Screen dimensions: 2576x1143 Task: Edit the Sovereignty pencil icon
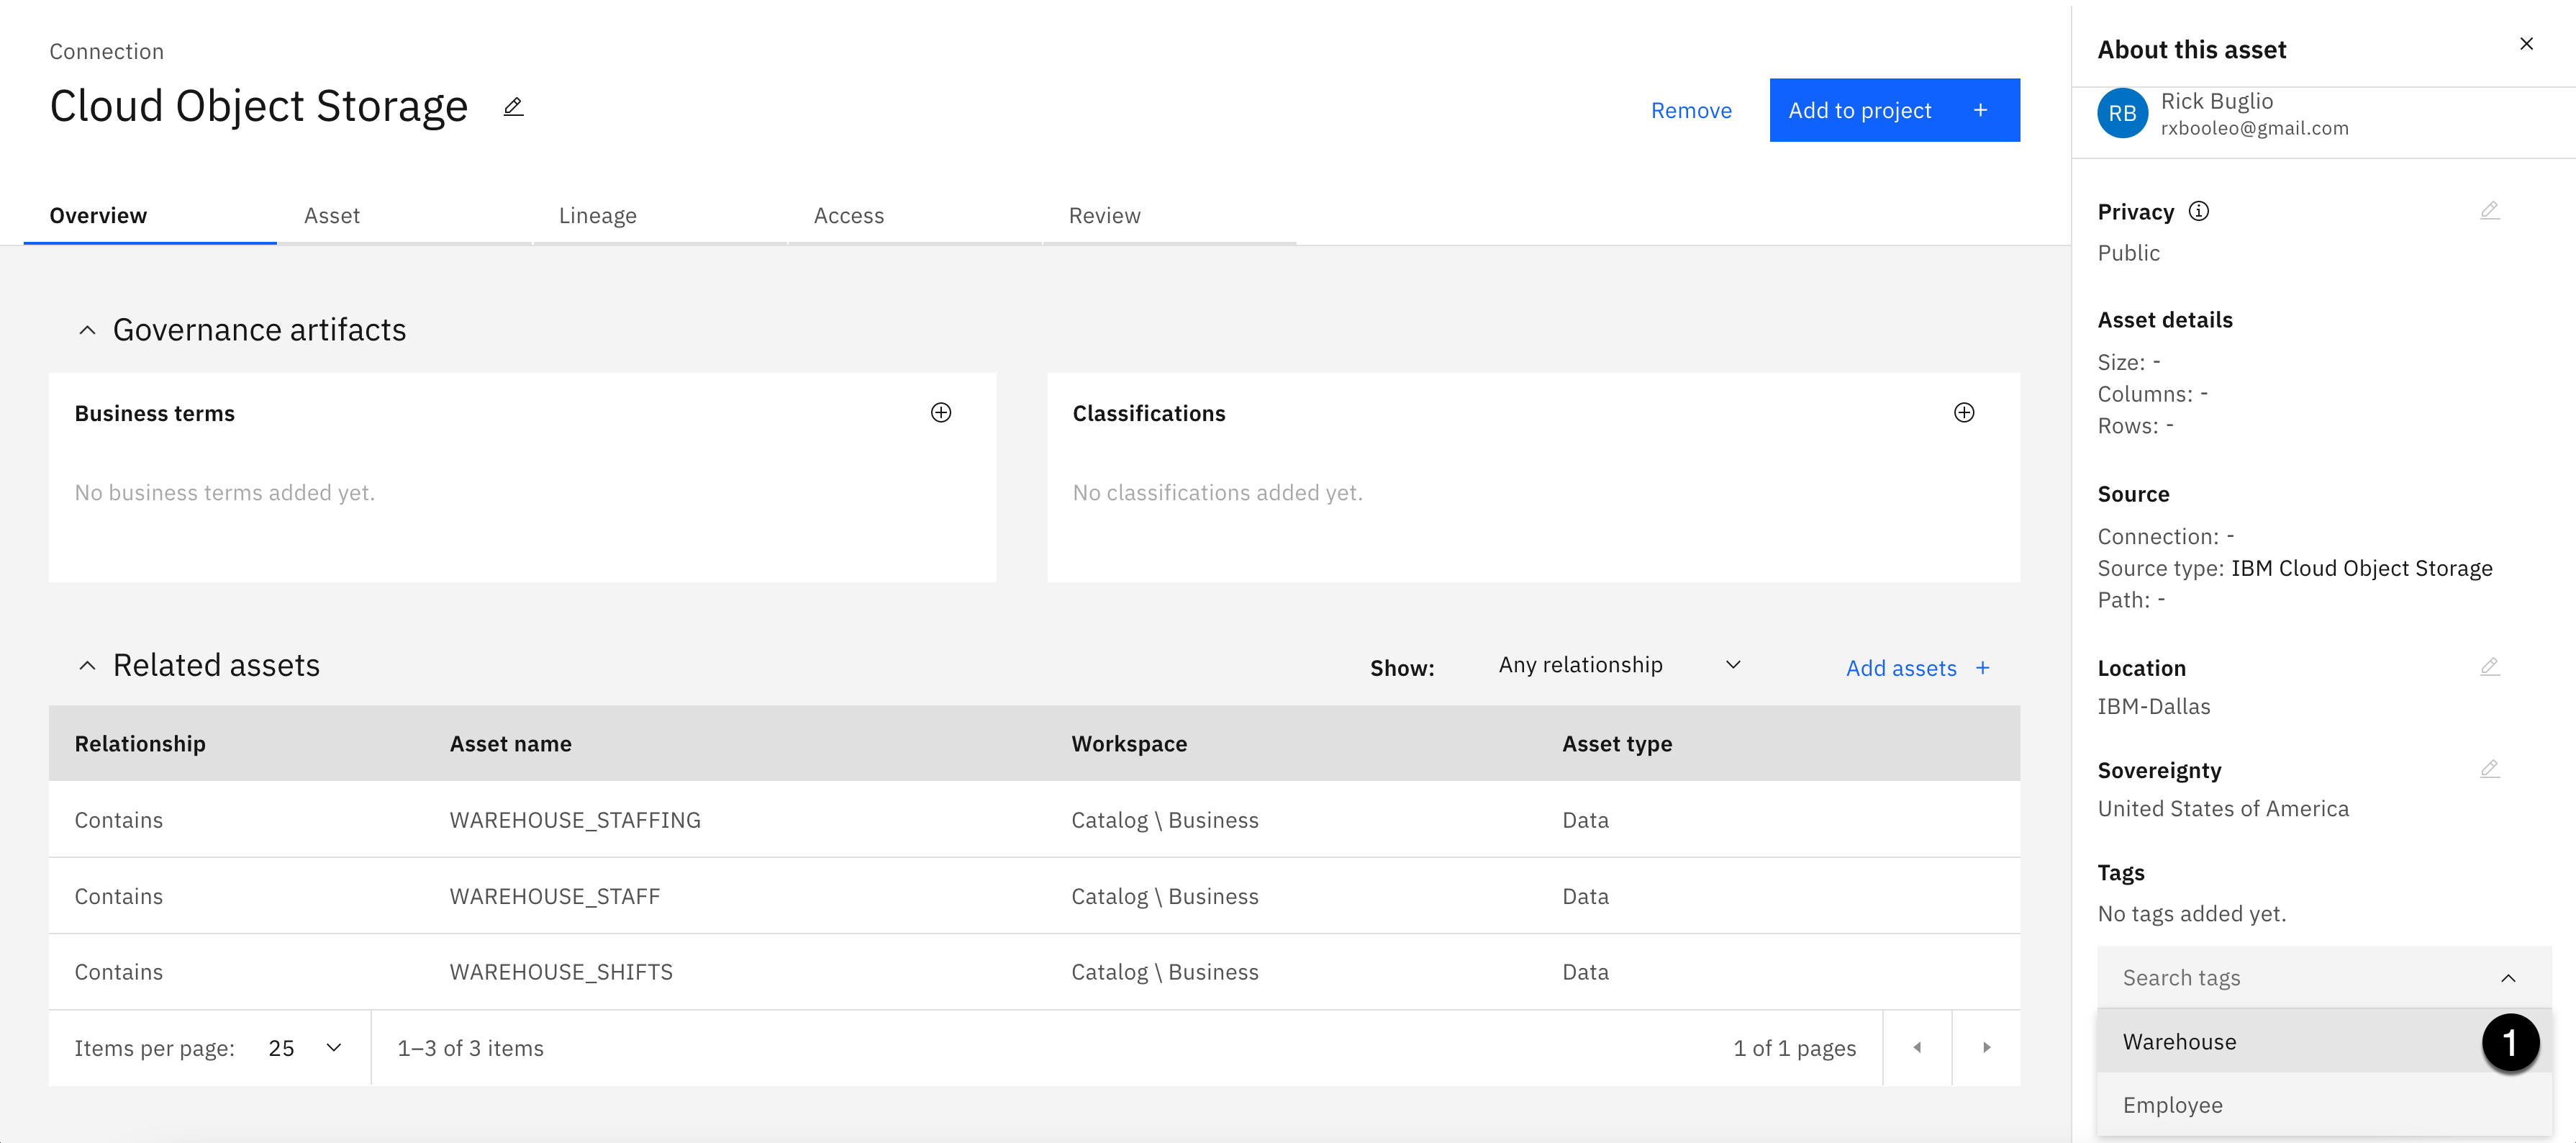click(2489, 769)
